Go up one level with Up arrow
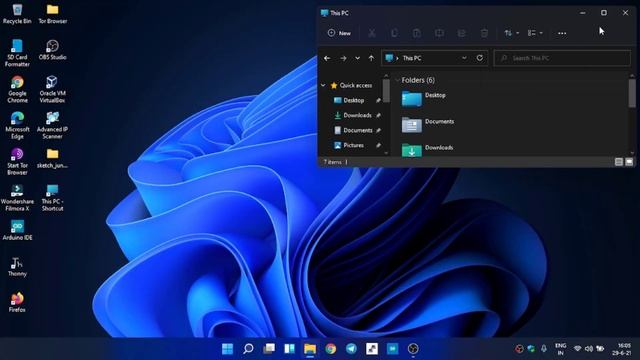Screen dimensions: 640x360 tap(371, 58)
